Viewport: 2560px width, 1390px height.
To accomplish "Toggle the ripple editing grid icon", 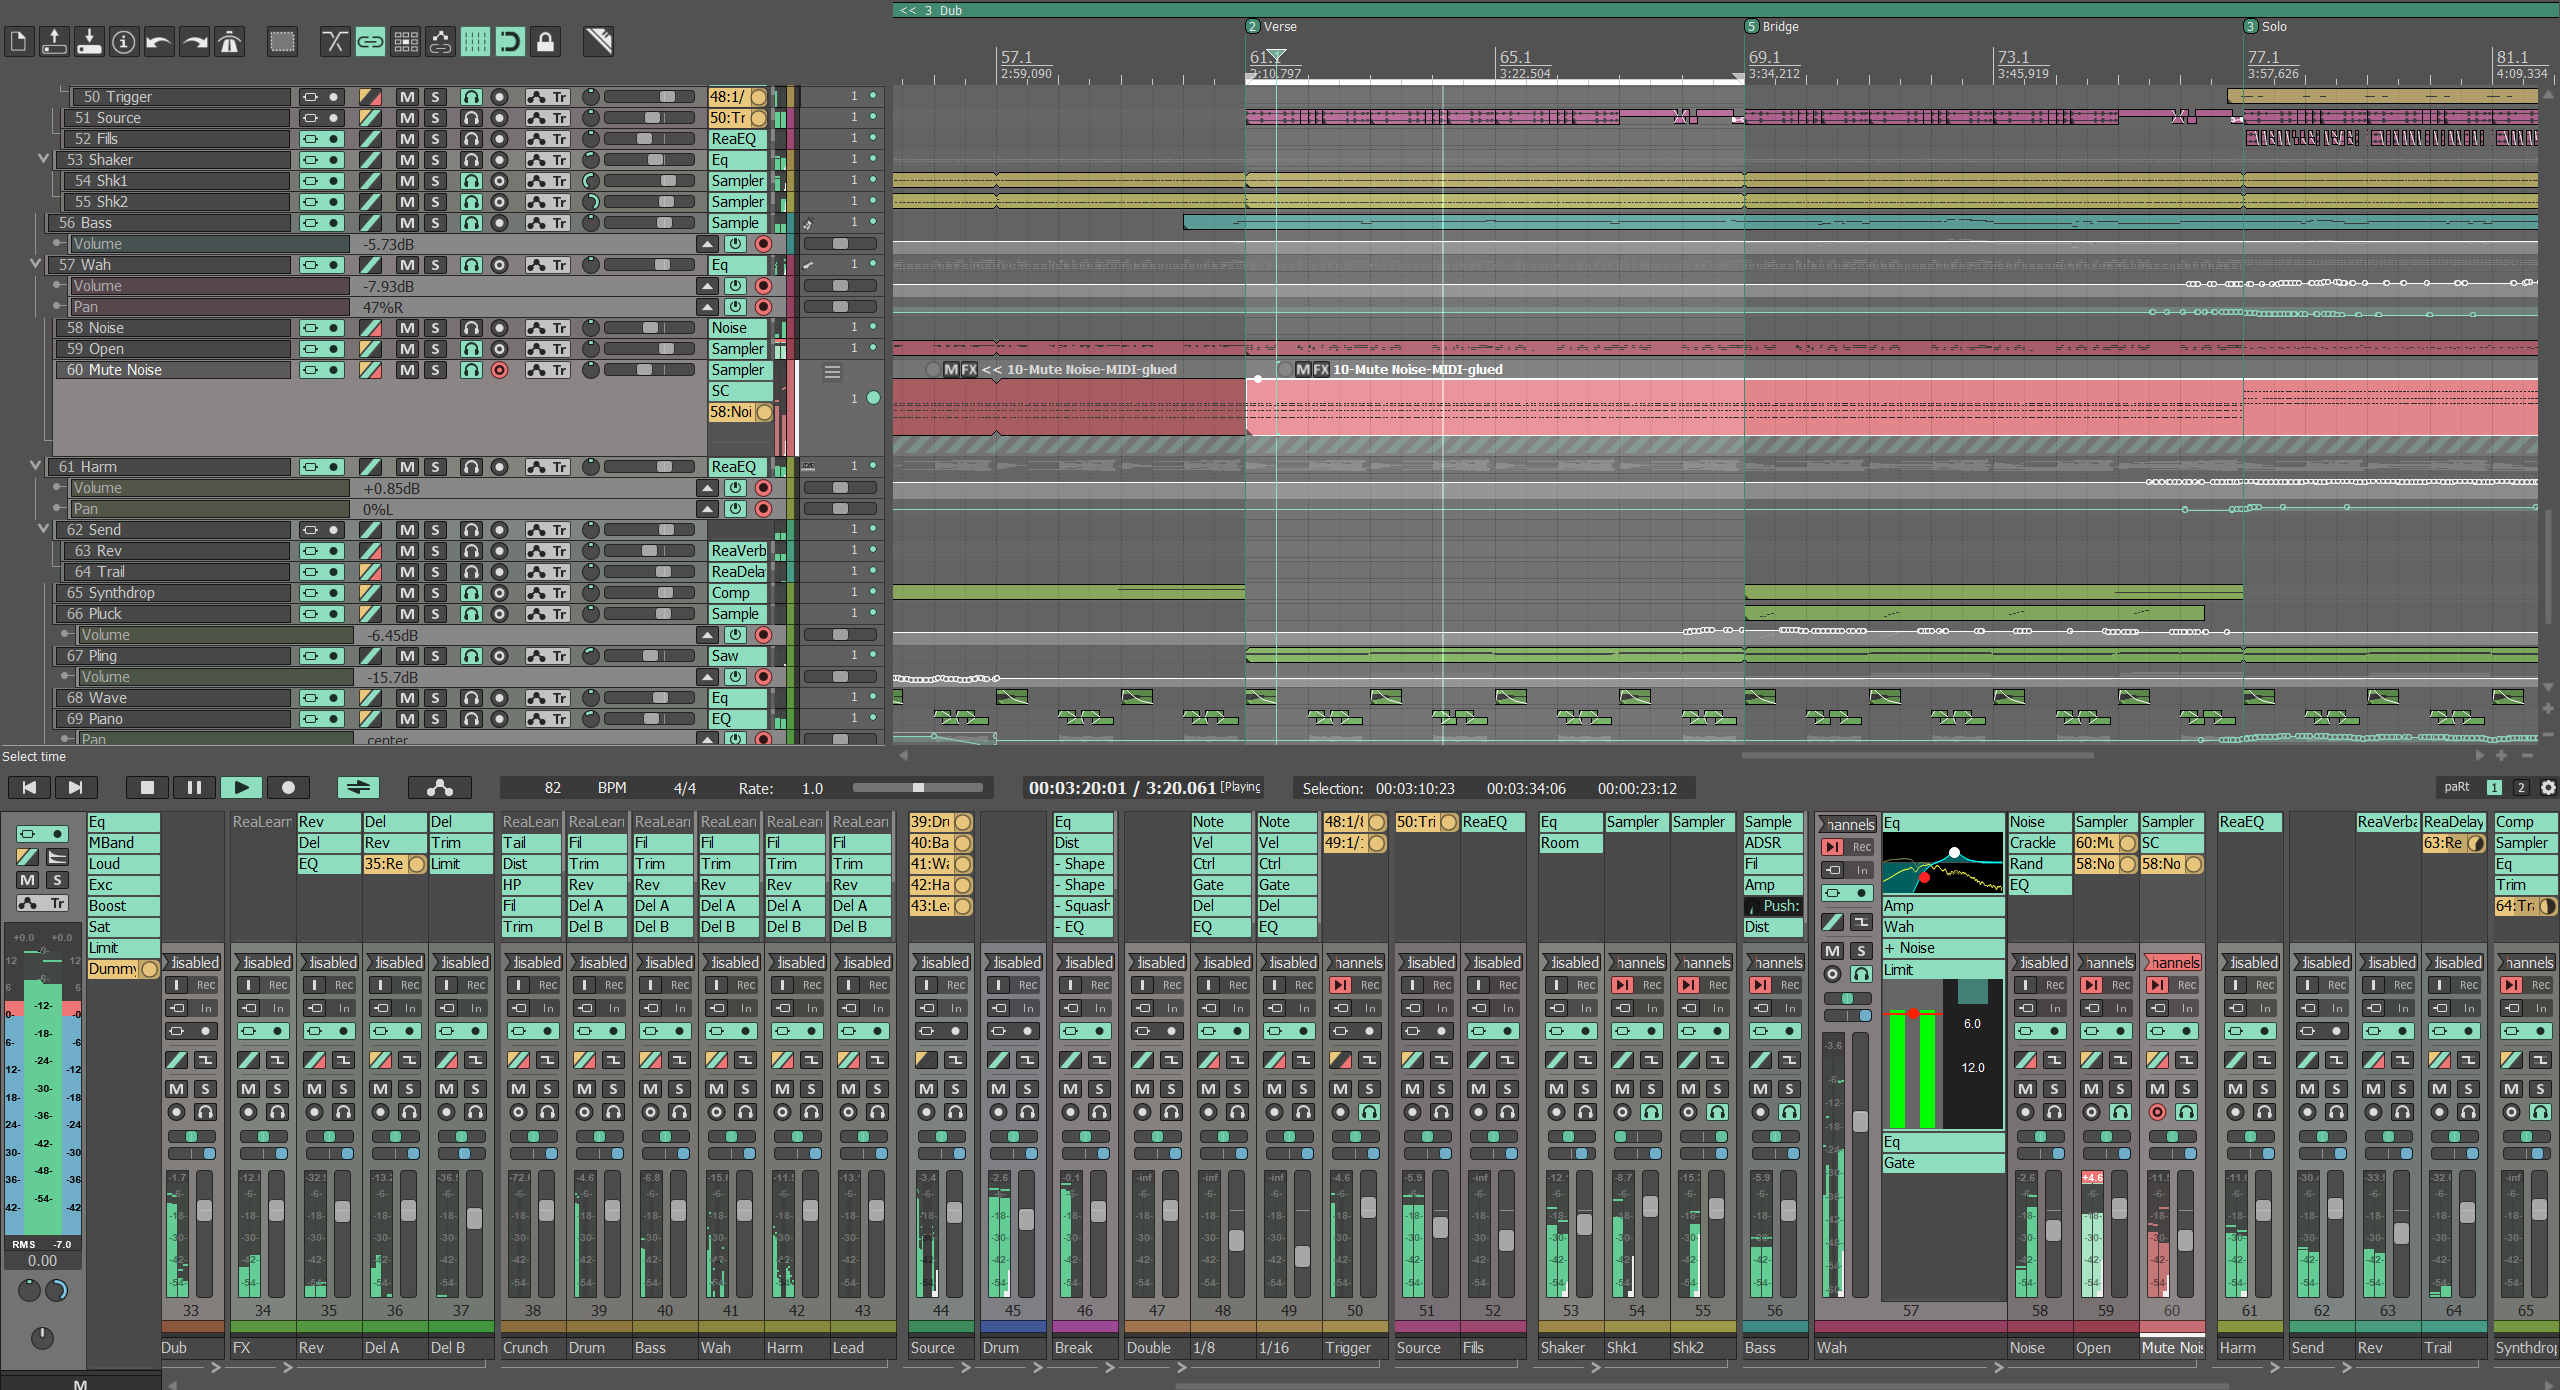I will 405,42.
